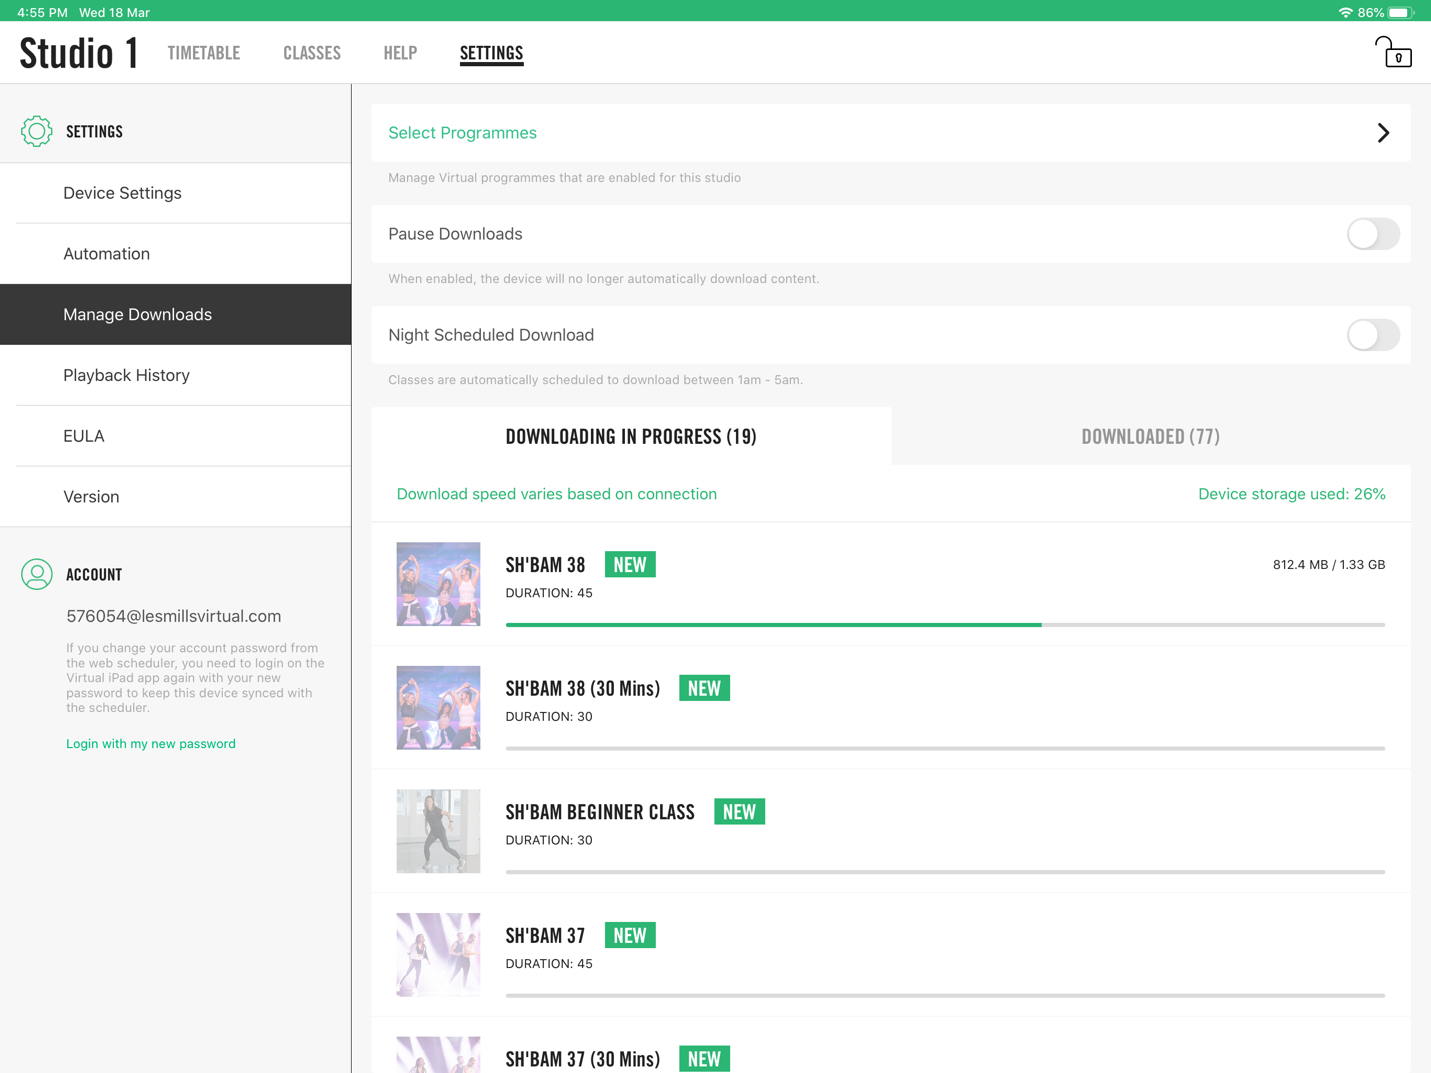Viewport: 1431px width, 1073px height.
Task: Click SH'BAM 38 (30 Mins) progress bar
Action: pos(945,748)
